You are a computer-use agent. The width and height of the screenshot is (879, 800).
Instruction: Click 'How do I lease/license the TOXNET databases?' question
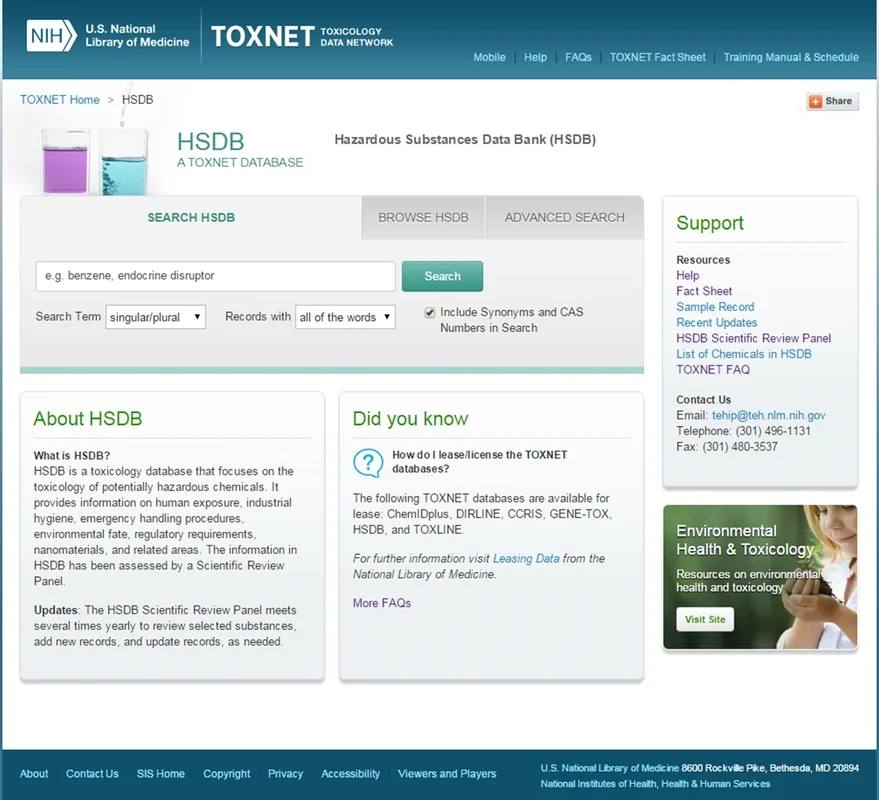point(480,461)
